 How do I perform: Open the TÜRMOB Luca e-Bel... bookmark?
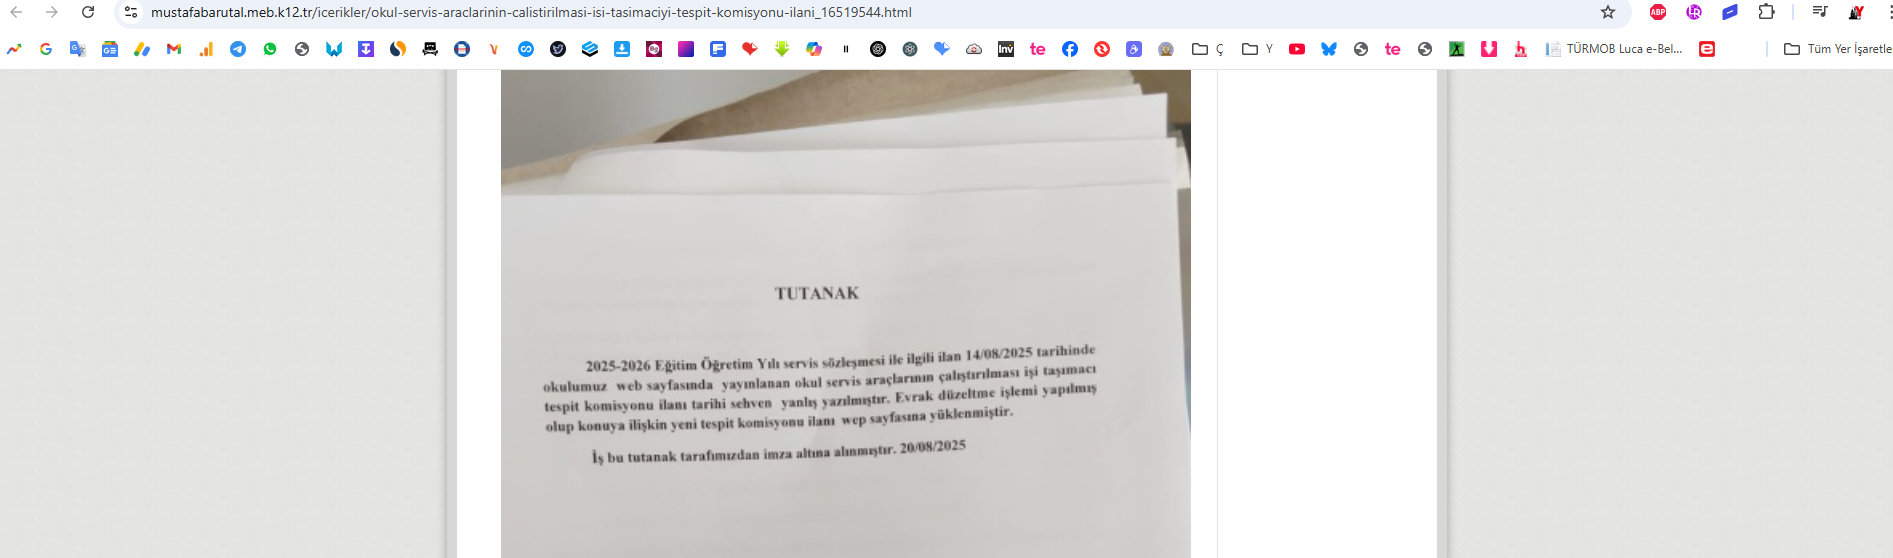click(x=1614, y=49)
